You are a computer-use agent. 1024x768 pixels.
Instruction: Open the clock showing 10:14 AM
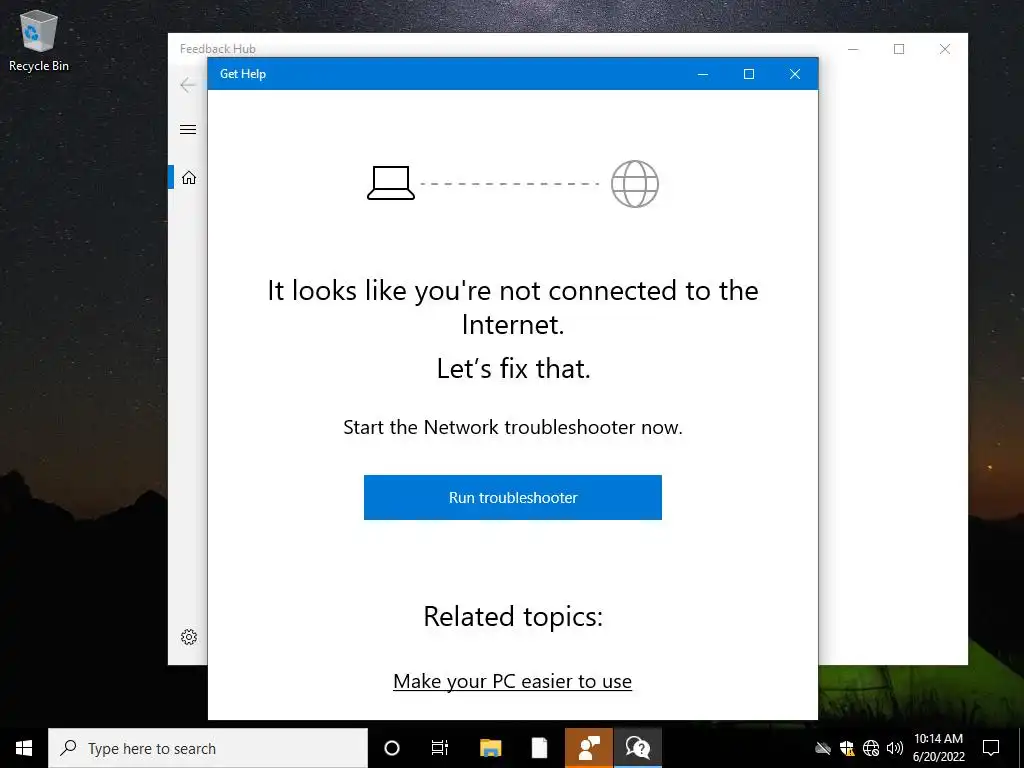(938, 748)
